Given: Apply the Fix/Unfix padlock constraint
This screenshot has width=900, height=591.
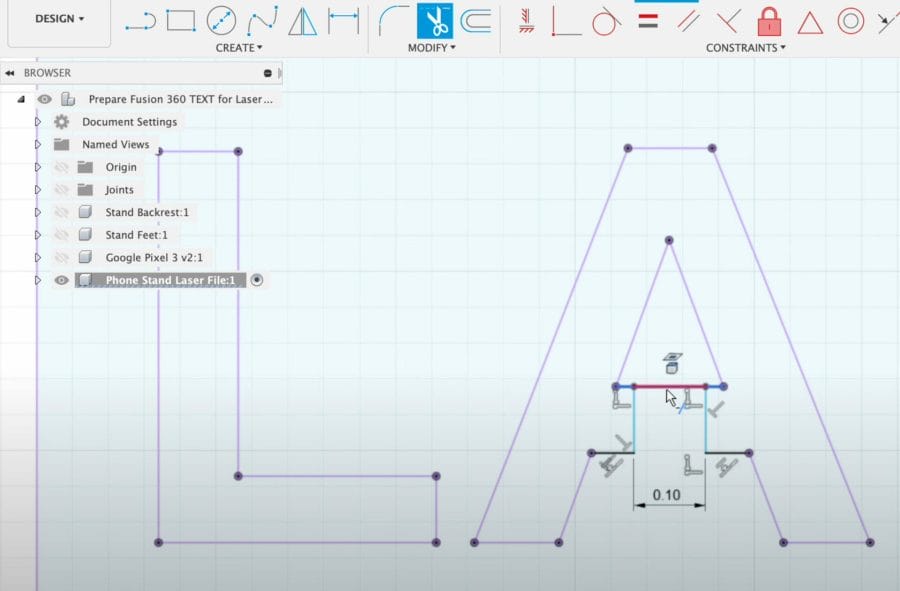Looking at the screenshot, I should coord(768,21).
